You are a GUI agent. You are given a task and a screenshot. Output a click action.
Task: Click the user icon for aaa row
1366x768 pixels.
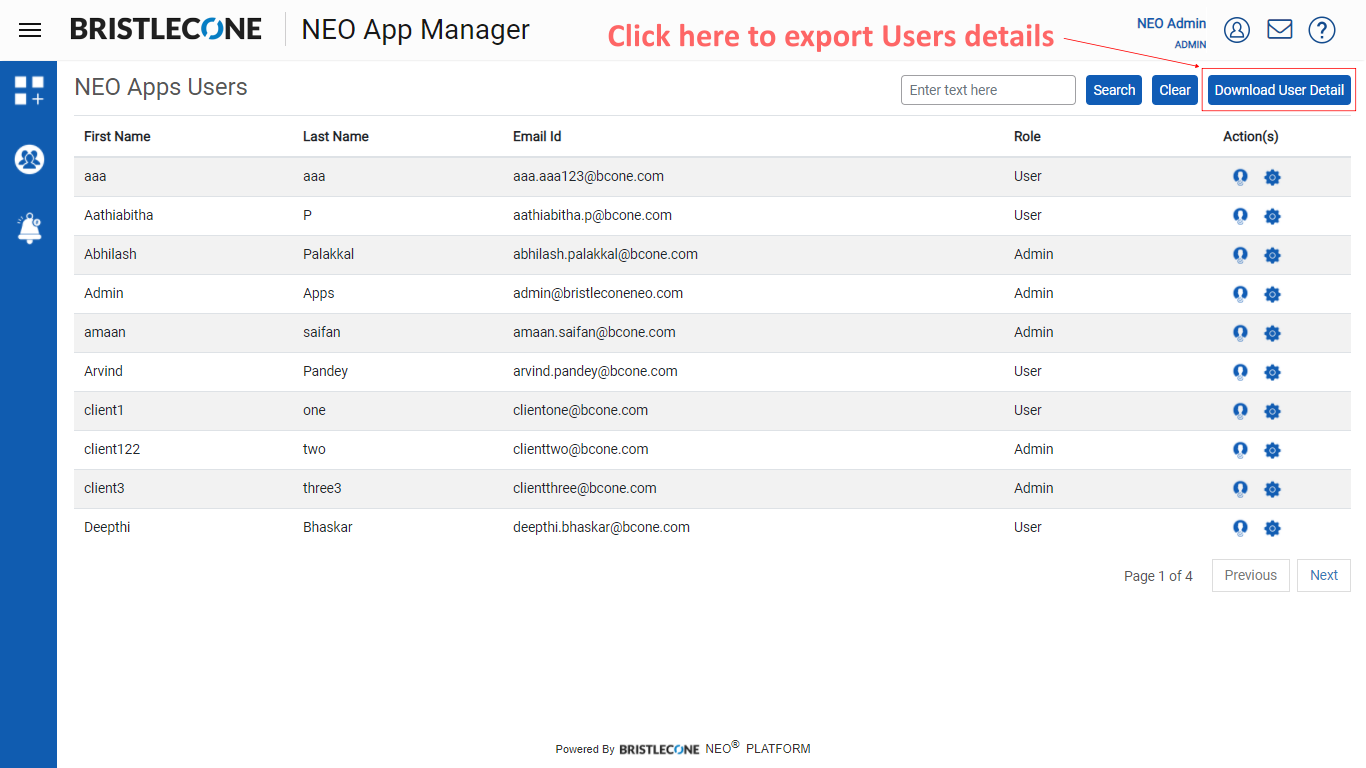(1240, 177)
